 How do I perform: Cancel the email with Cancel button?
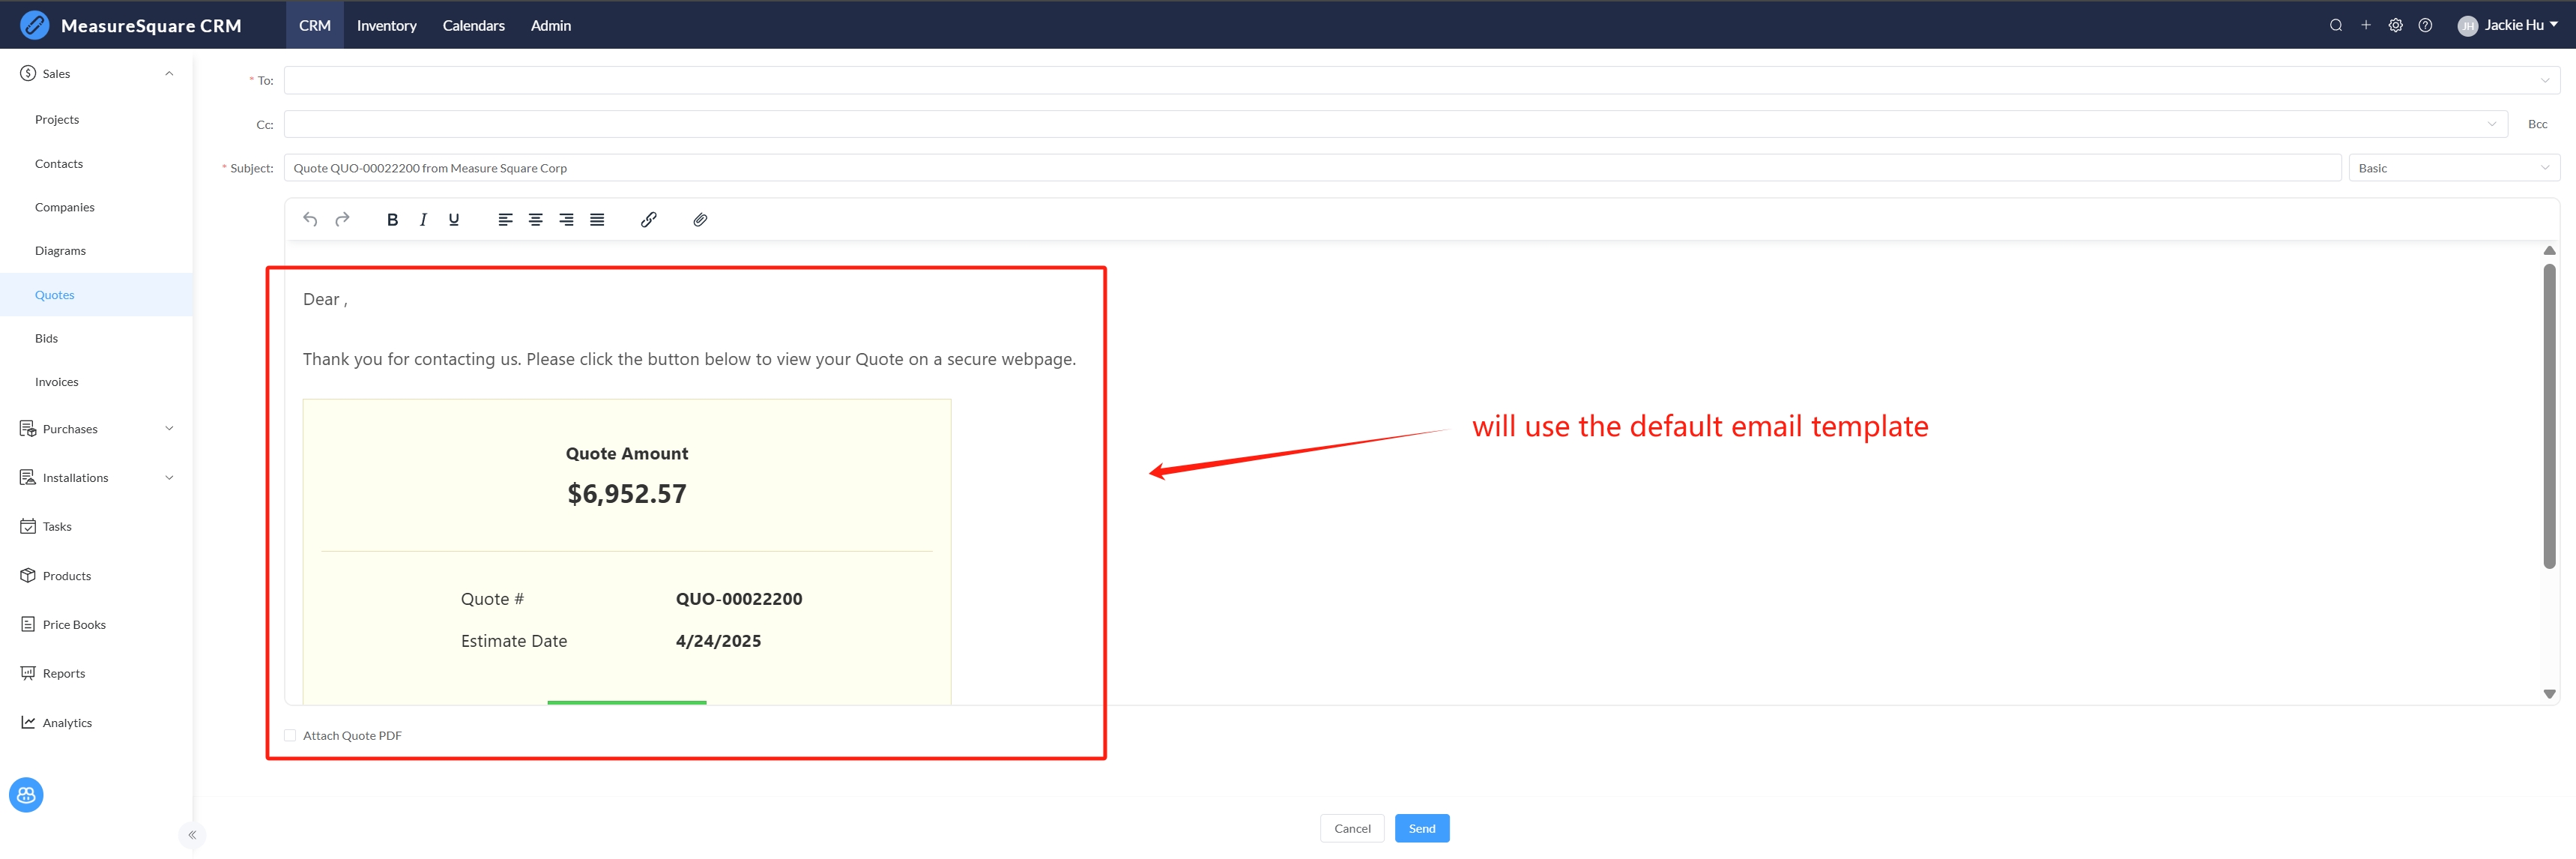coord(1351,828)
